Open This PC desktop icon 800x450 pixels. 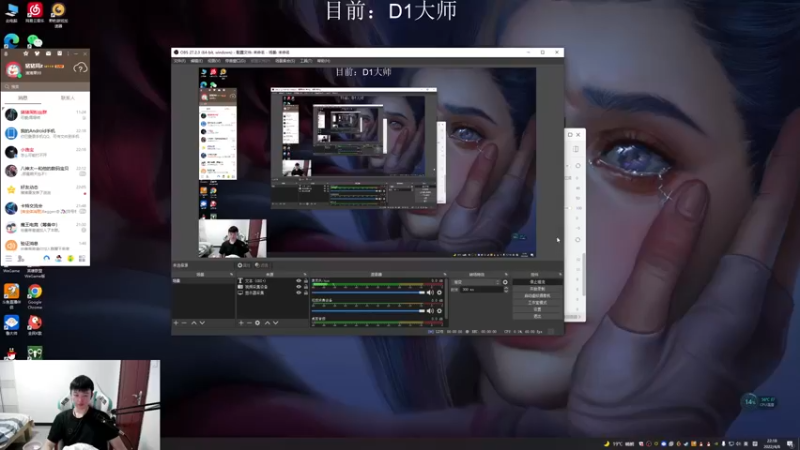11,13
